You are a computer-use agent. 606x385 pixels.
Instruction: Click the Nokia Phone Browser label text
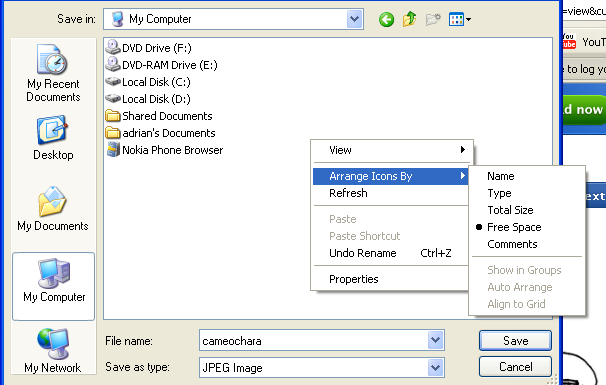point(172,150)
